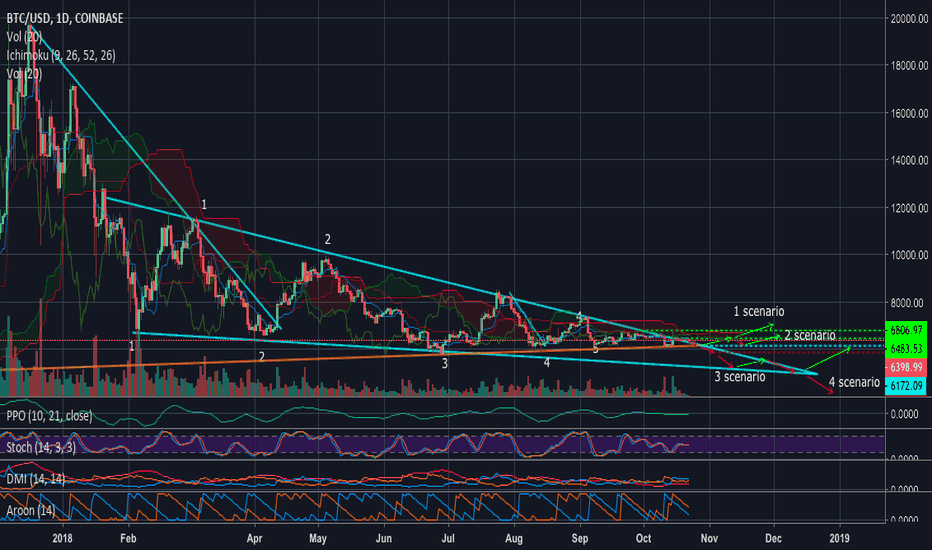Click the Sep label on the time axis
This screenshot has height=550, width=932.
click(580, 538)
